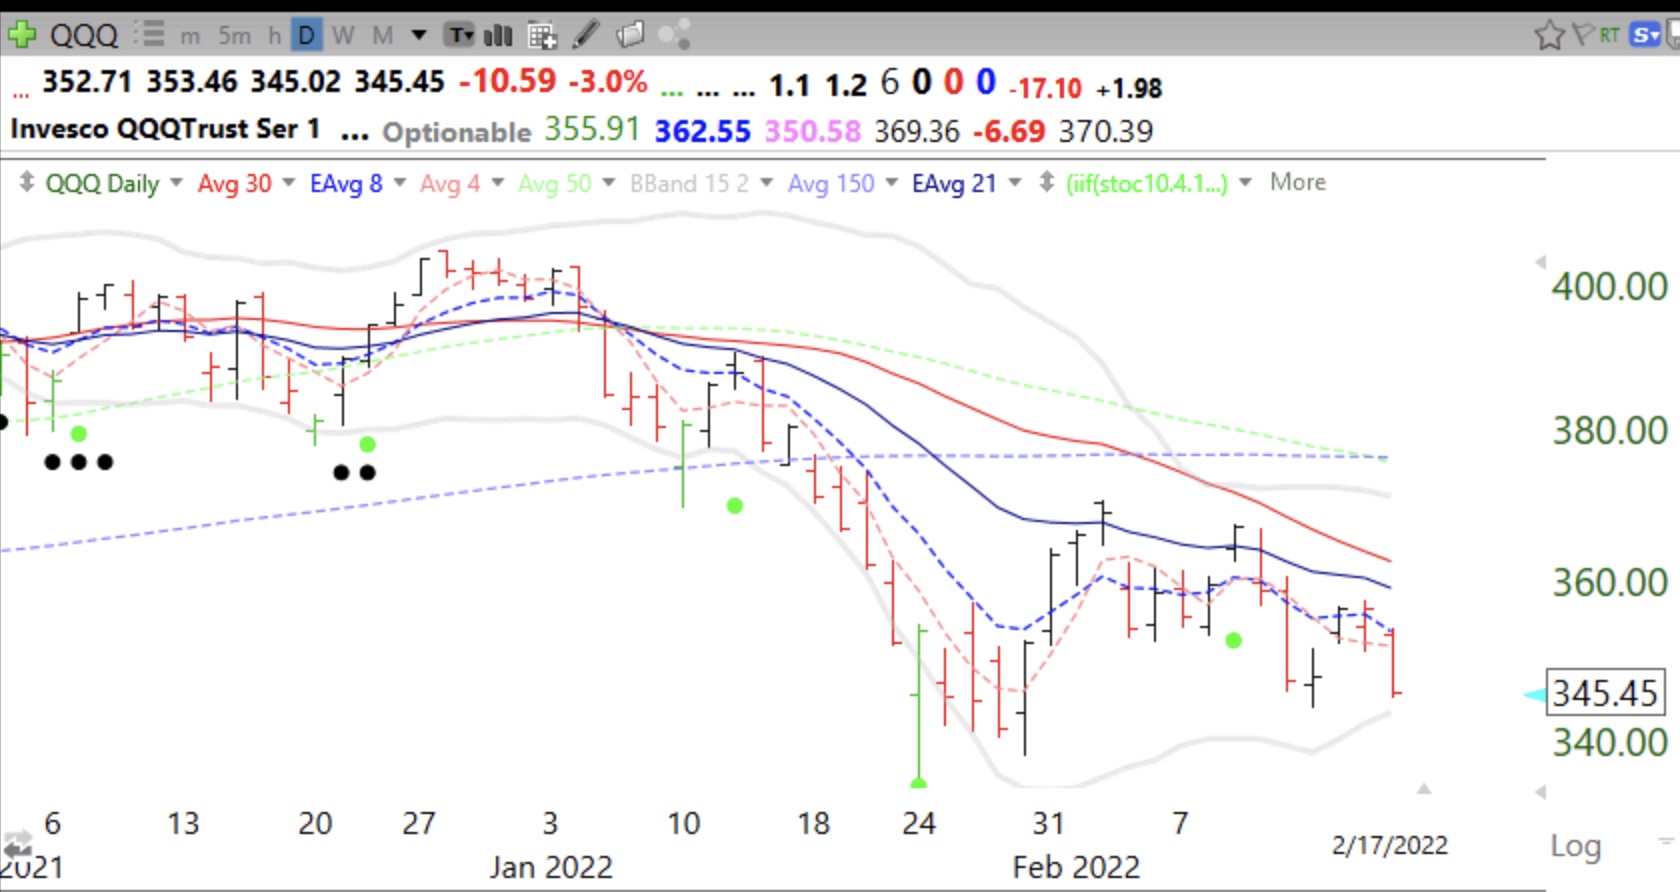Click the up triangle above 2/17/2022
Viewport: 1680px width, 892px height.
click(x=1424, y=789)
